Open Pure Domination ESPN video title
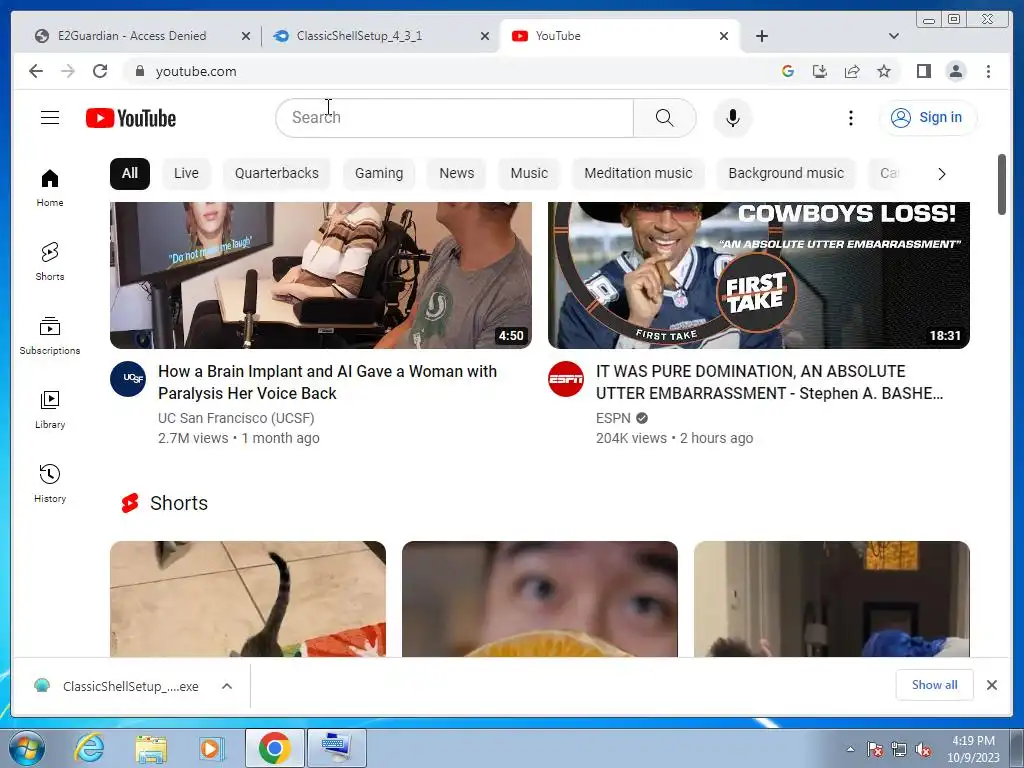This screenshot has width=1024, height=768. click(769, 383)
